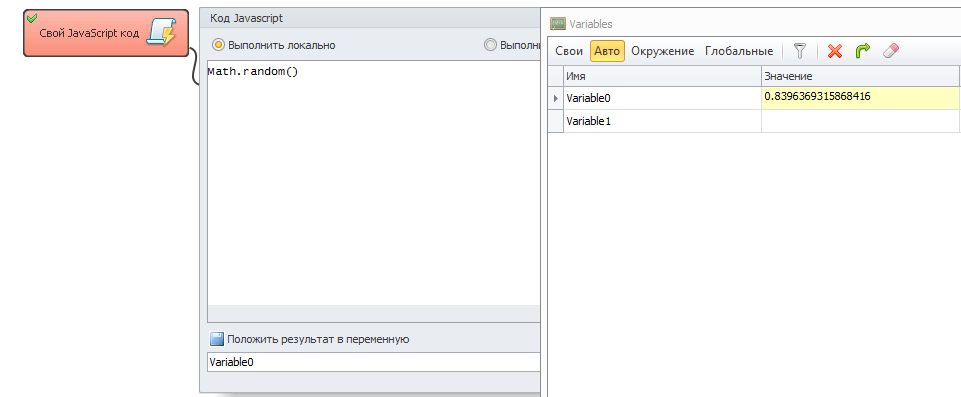Click the script lightning icon on the action block

click(162, 32)
